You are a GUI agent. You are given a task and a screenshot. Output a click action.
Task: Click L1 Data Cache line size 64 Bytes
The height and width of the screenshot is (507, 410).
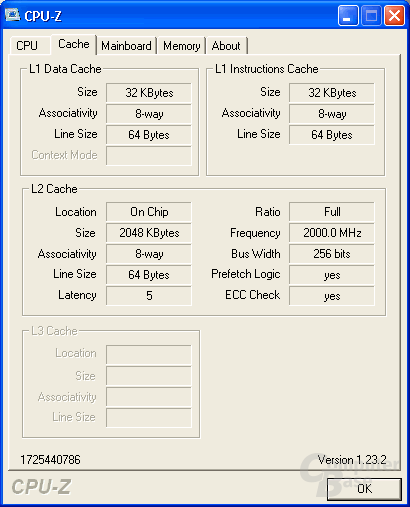point(149,135)
